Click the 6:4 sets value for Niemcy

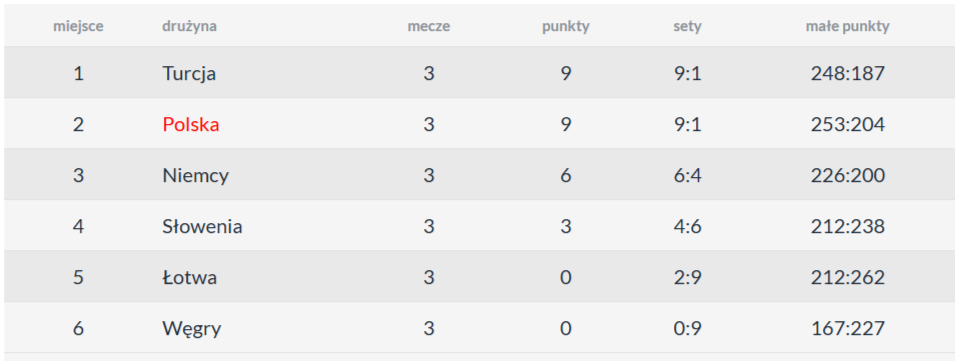point(687,175)
